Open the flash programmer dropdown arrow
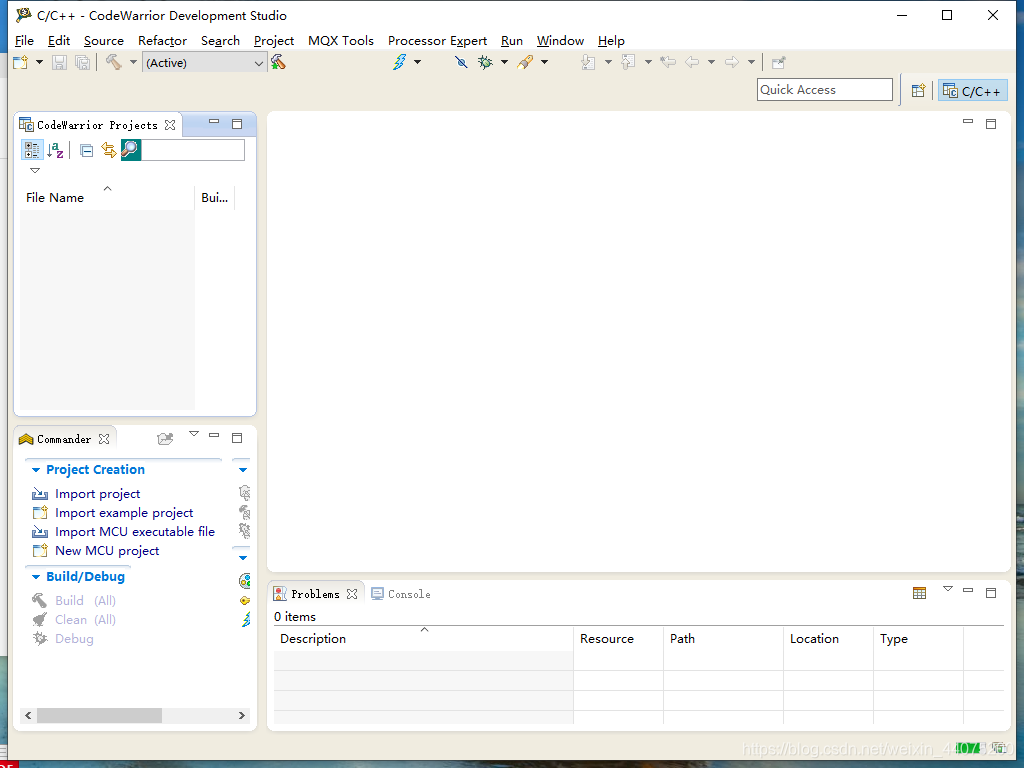The height and width of the screenshot is (768, 1024). tap(418, 63)
